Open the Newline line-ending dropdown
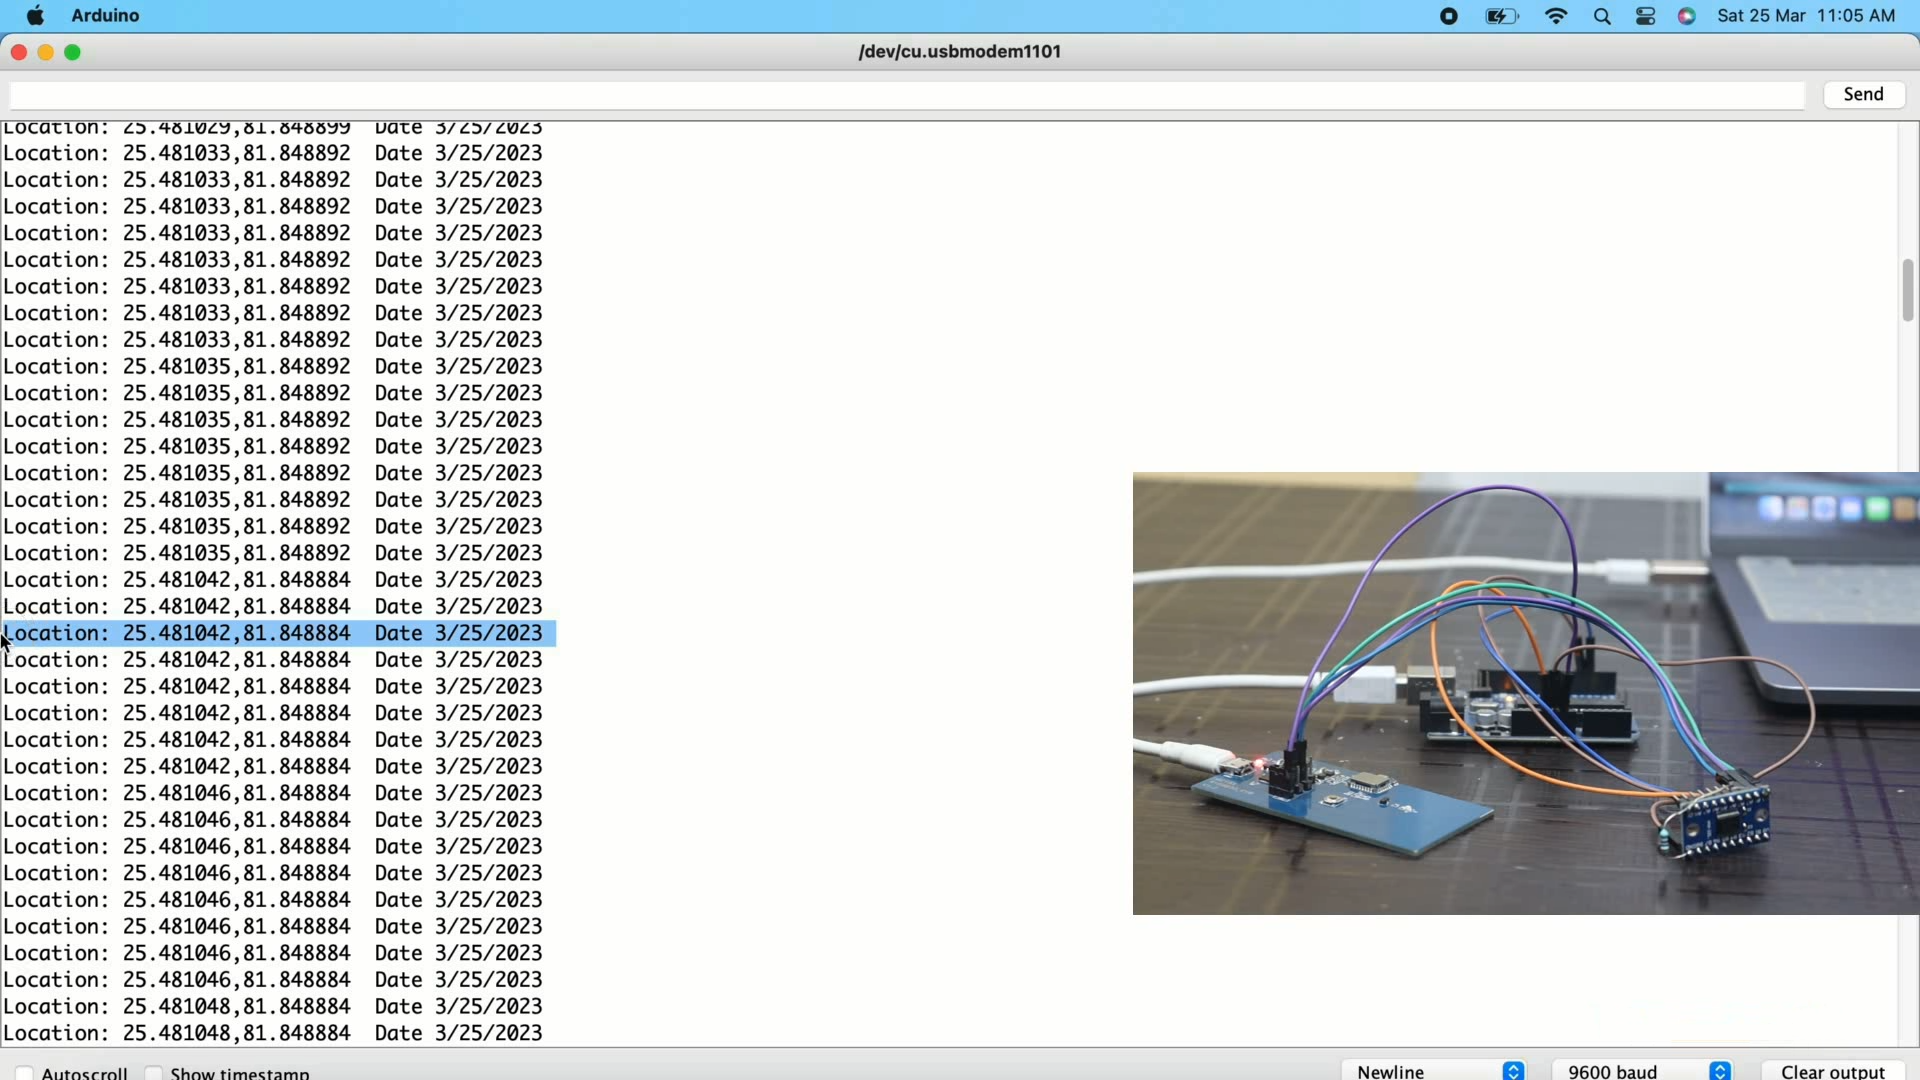Image resolution: width=1920 pixels, height=1080 pixels. click(x=1434, y=1071)
